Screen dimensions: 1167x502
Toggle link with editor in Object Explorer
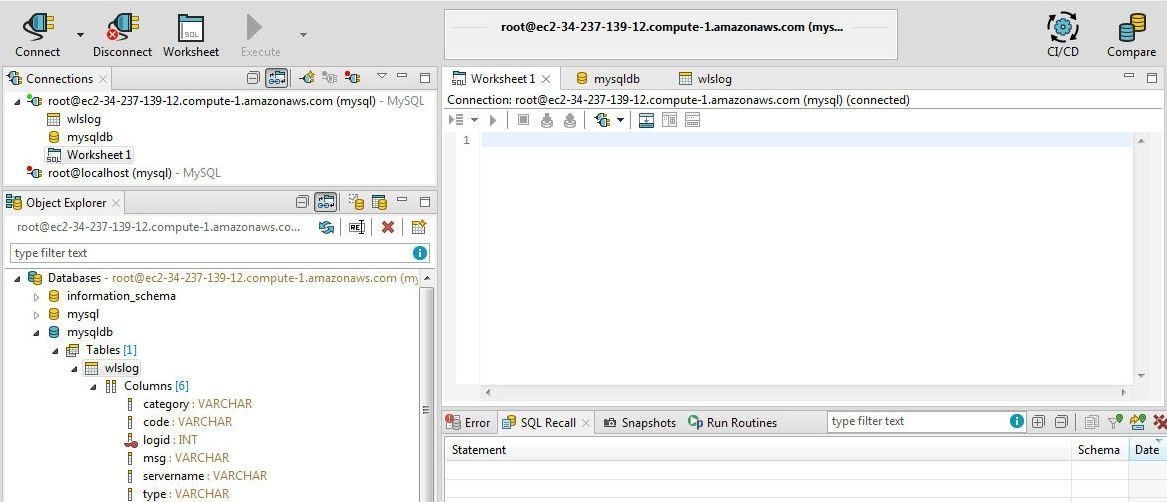click(x=325, y=202)
